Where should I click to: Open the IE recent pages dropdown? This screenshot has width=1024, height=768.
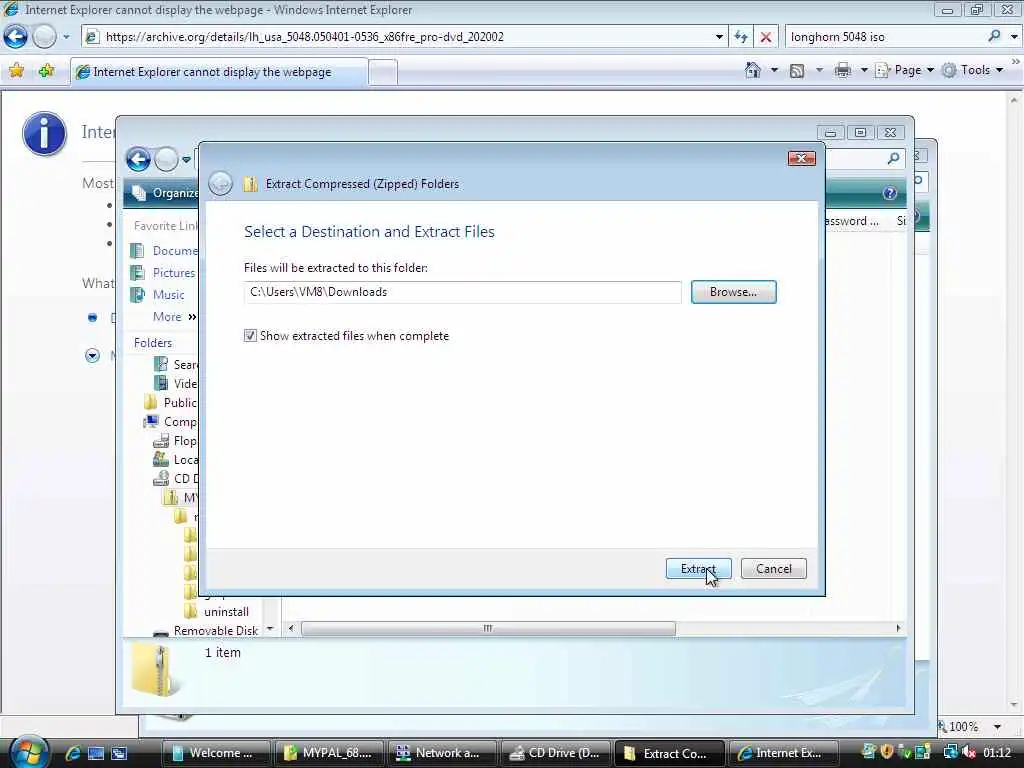point(66,37)
